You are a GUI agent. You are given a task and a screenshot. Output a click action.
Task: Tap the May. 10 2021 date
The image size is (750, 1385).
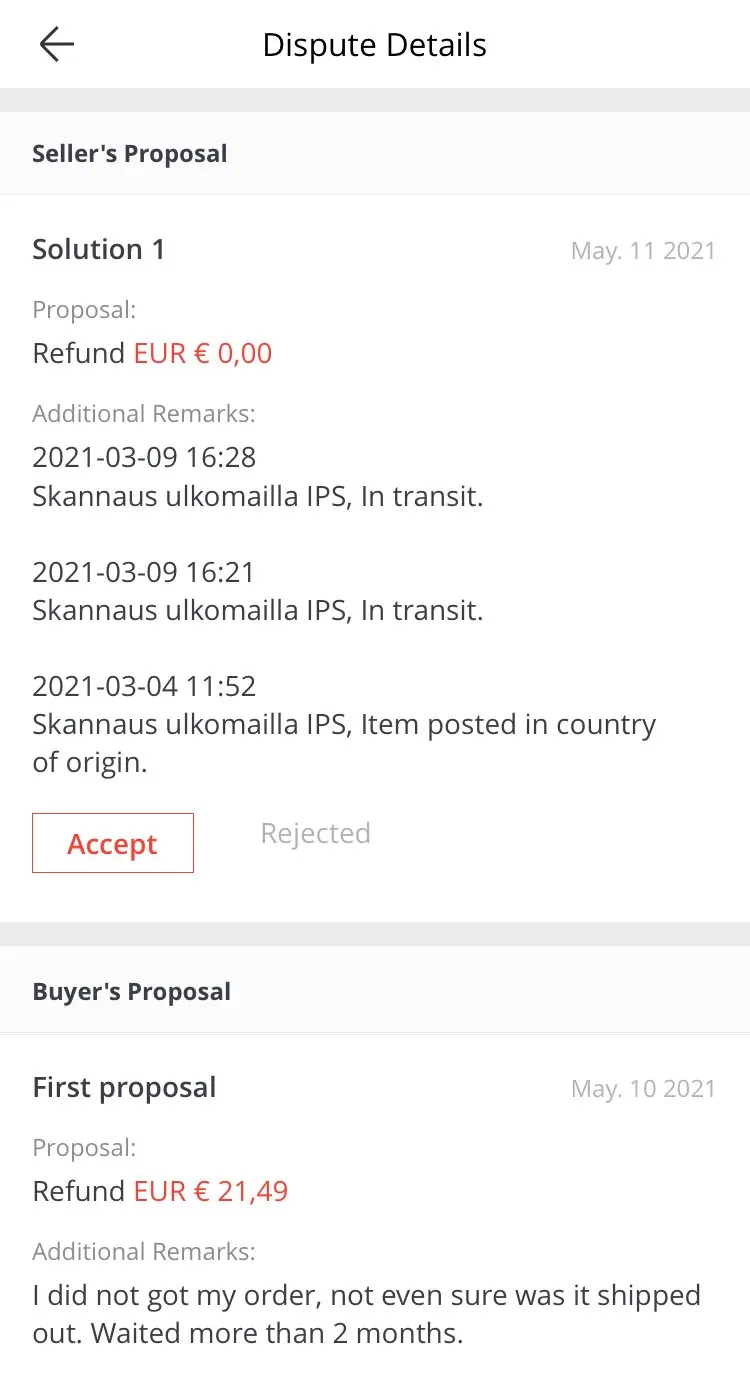tap(643, 1089)
